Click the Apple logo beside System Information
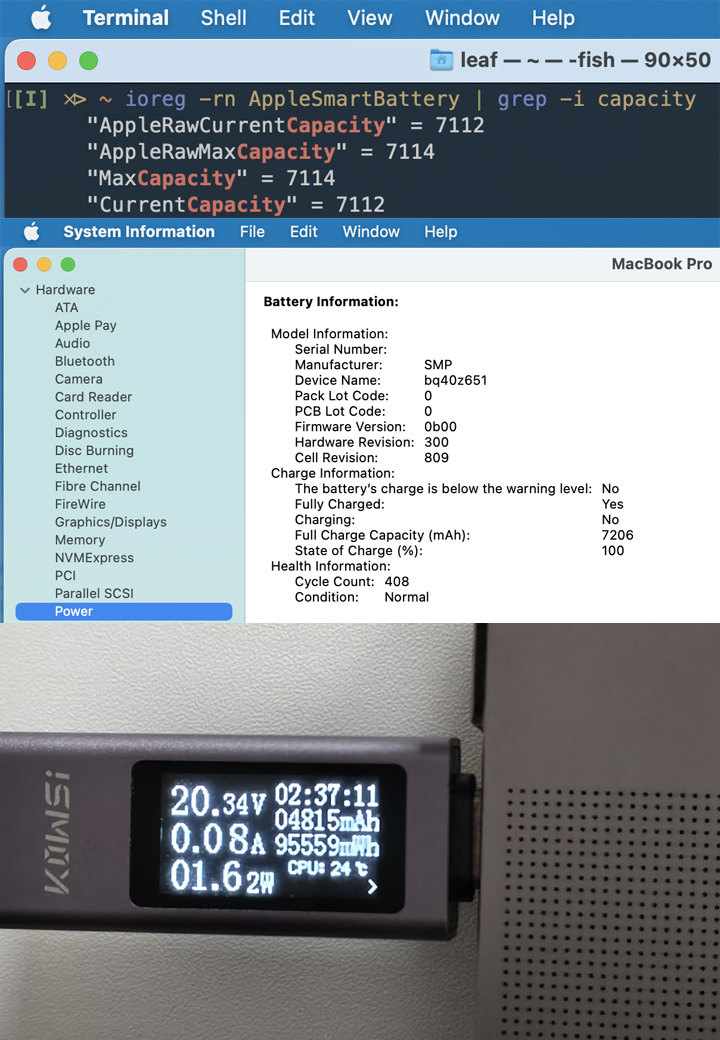 [31, 232]
